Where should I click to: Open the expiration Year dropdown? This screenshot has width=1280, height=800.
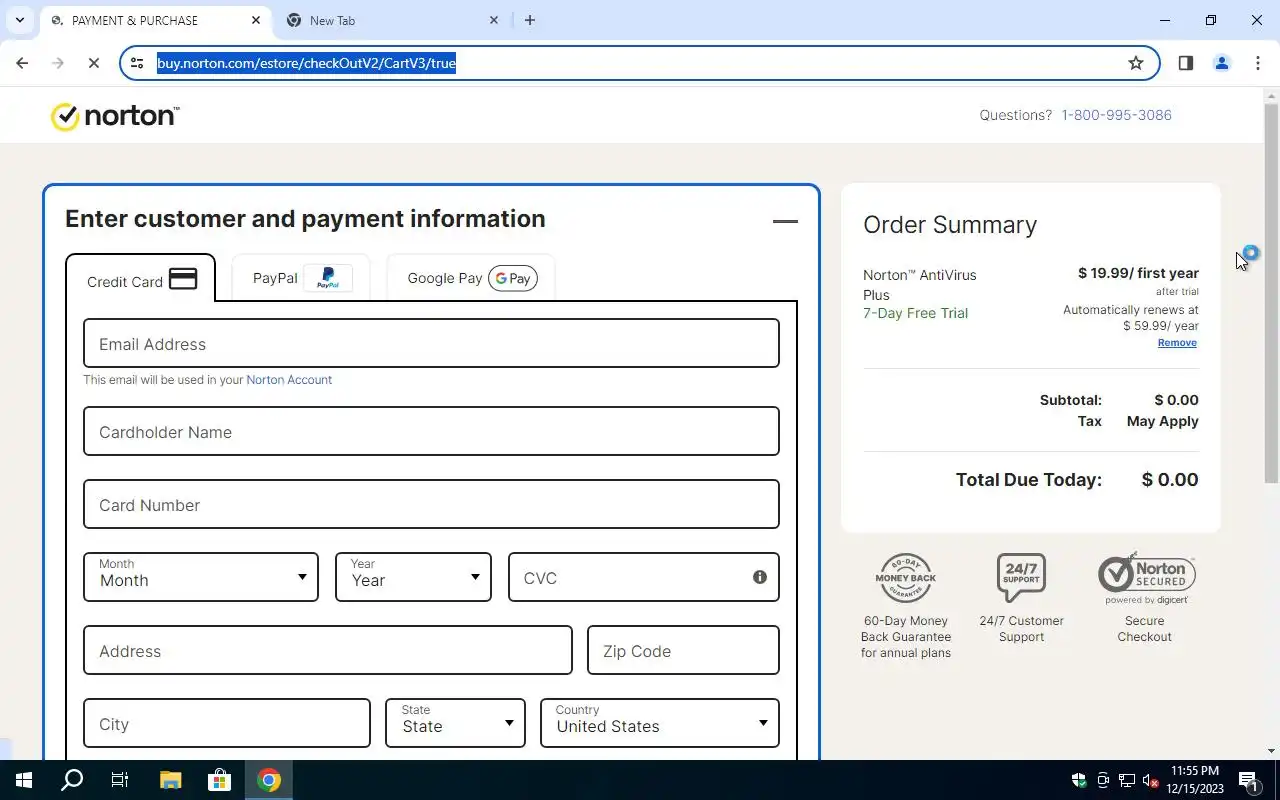413,577
